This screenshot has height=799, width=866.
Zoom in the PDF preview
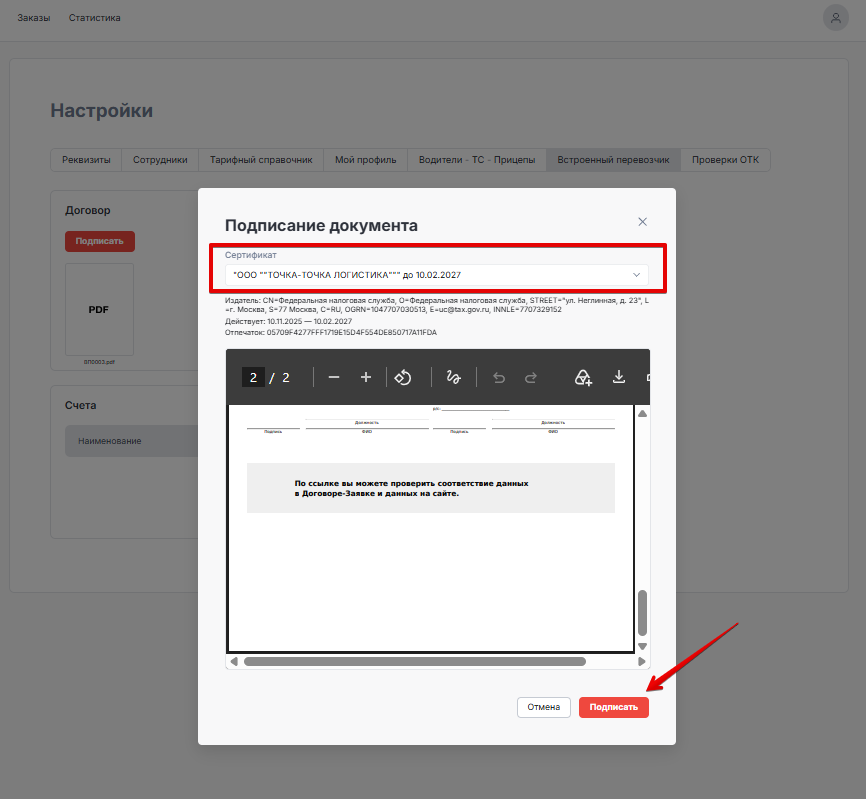coord(366,377)
